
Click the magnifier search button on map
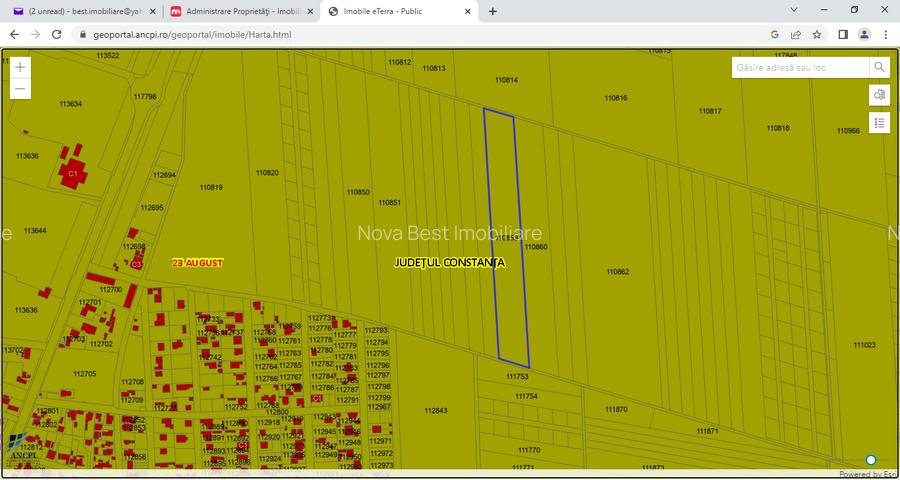(x=879, y=67)
